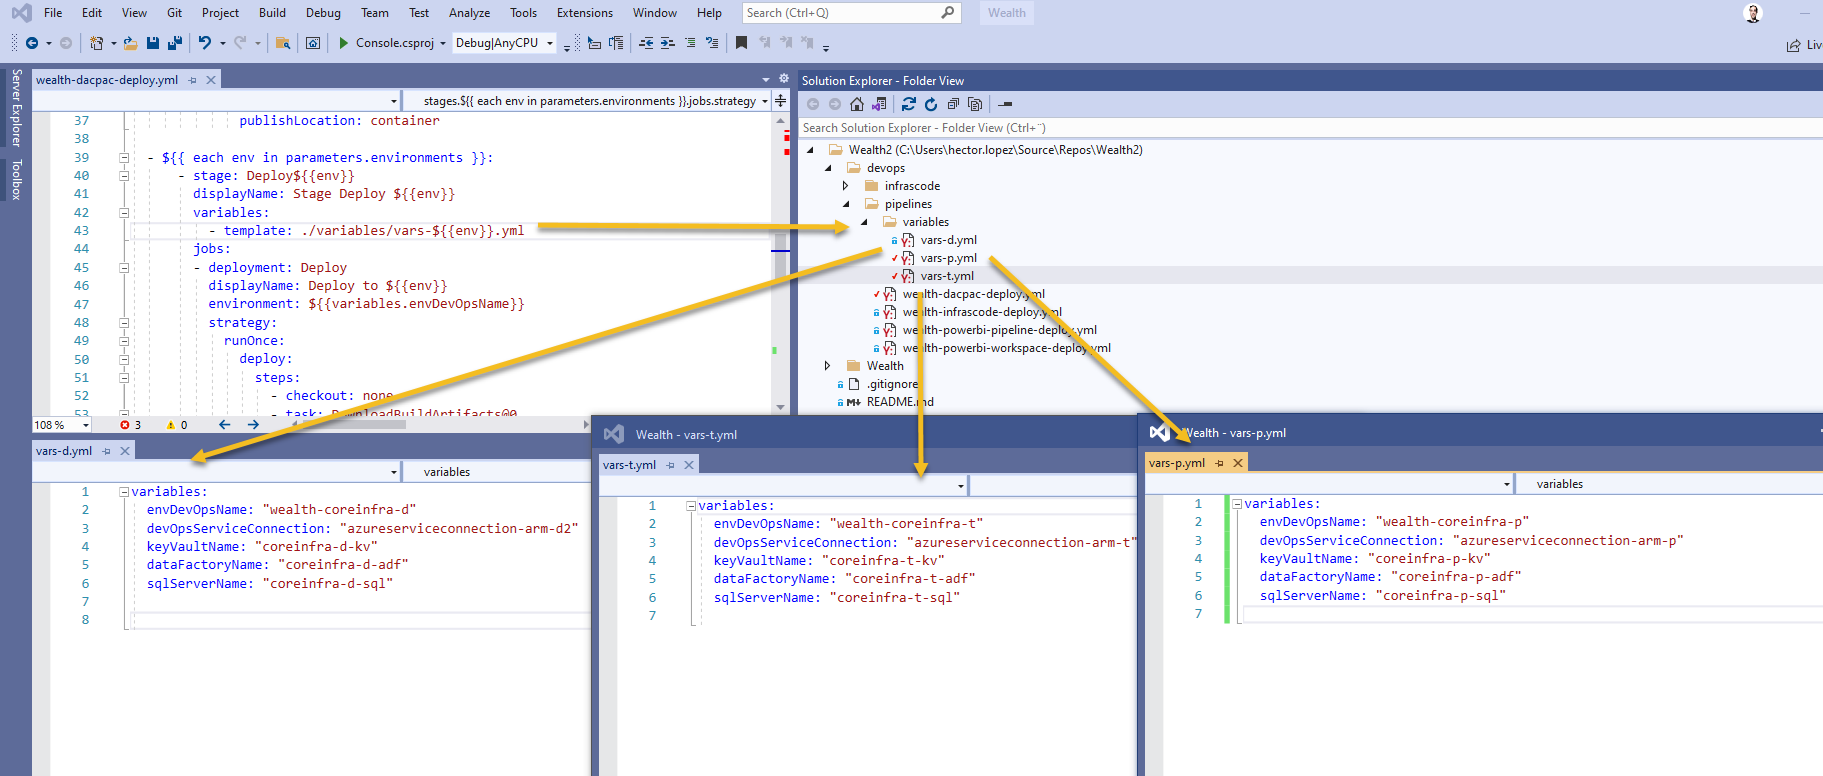
Task: Refresh the Solution Explorer view
Action: coord(931,104)
